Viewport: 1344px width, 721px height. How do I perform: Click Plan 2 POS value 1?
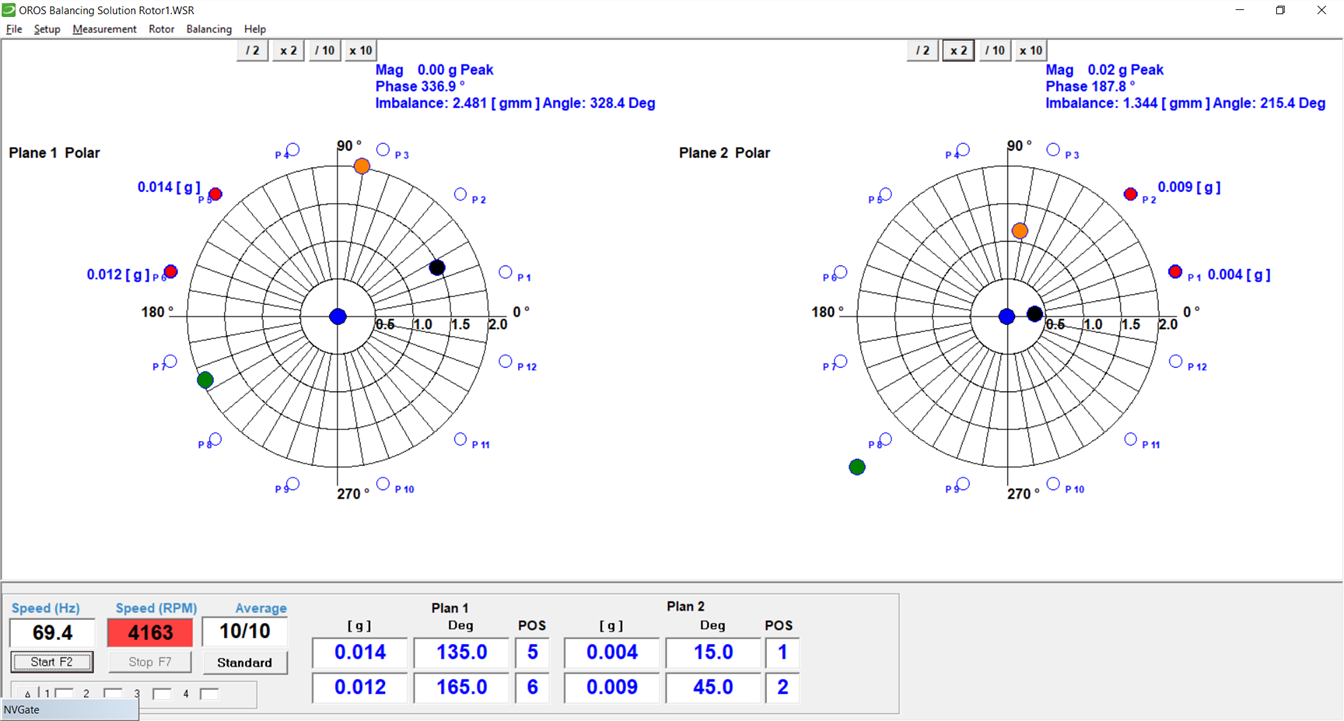tap(783, 653)
